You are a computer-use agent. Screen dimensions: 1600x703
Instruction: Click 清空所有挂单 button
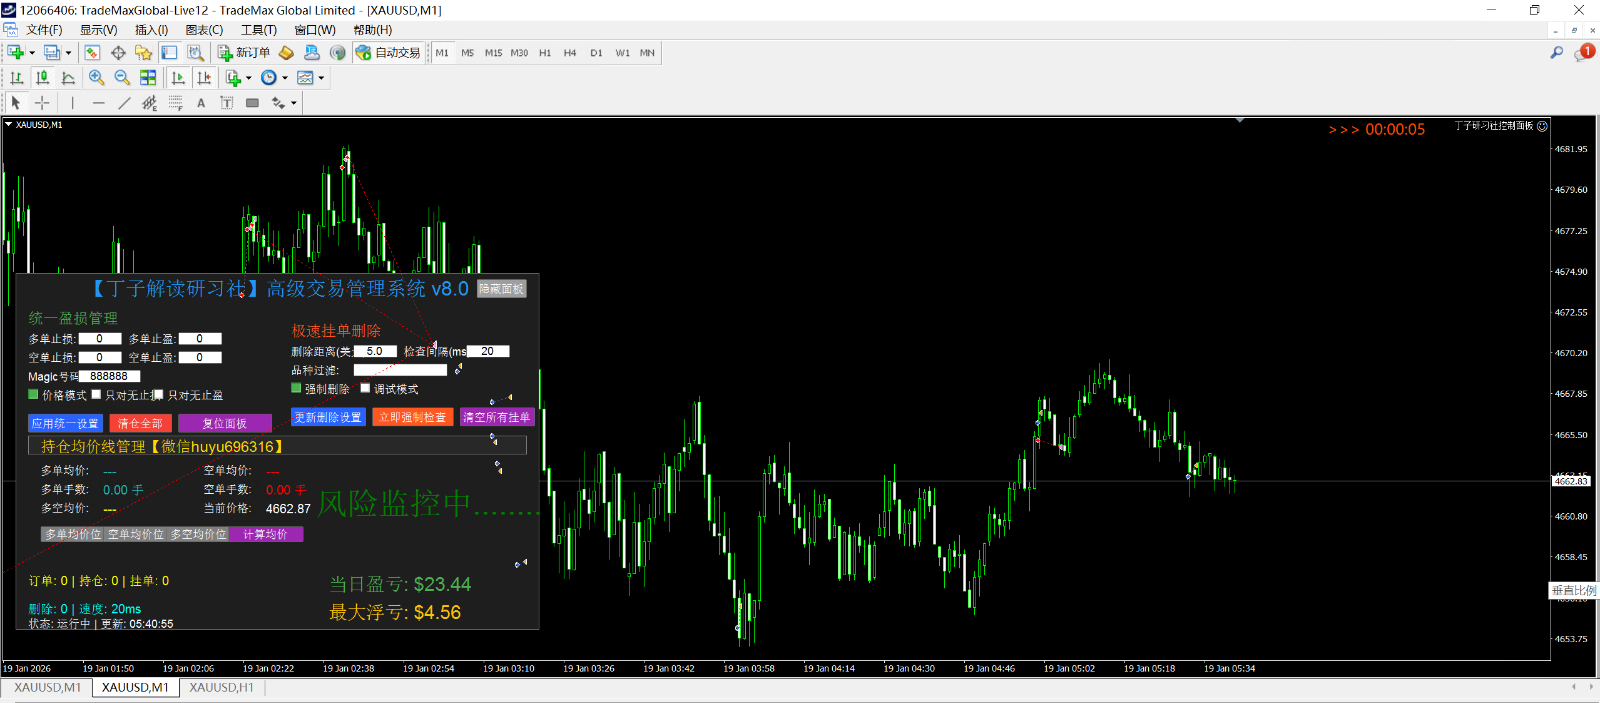(496, 417)
